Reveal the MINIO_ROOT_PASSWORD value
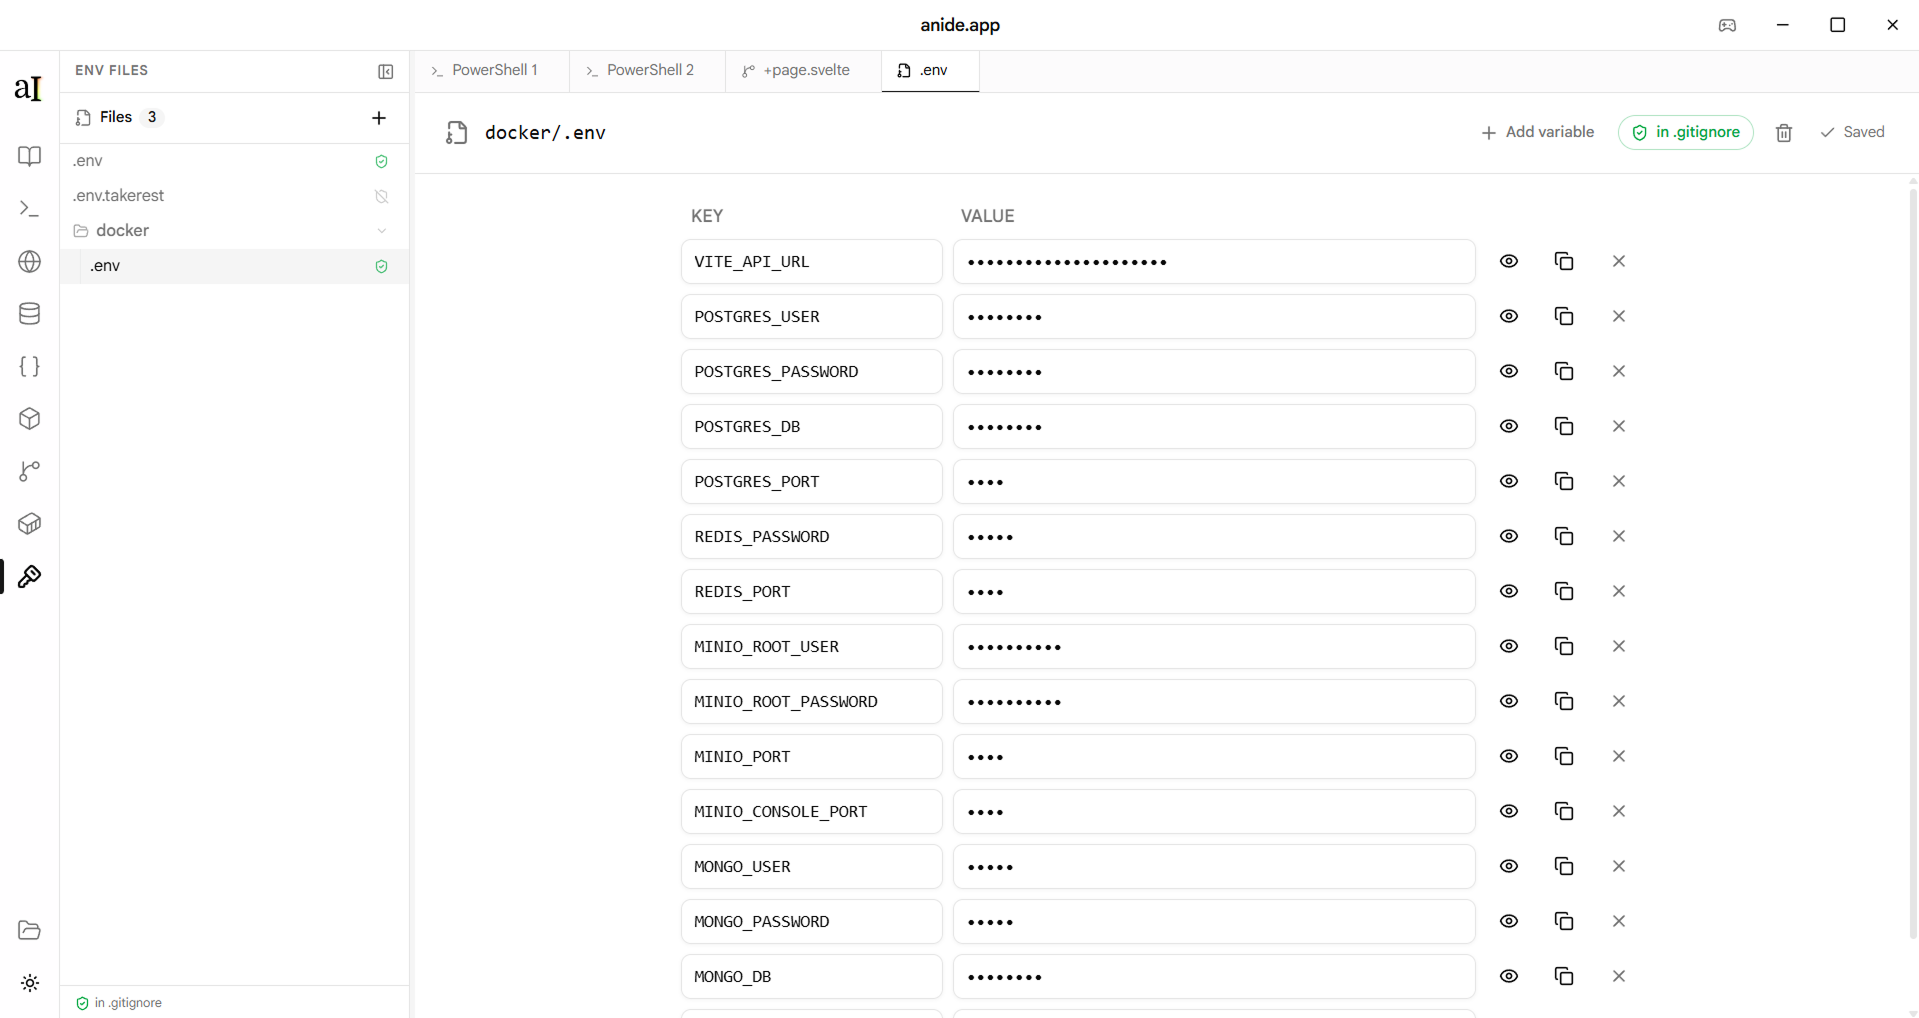Viewport: 1919px width, 1018px height. [x=1509, y=701]
